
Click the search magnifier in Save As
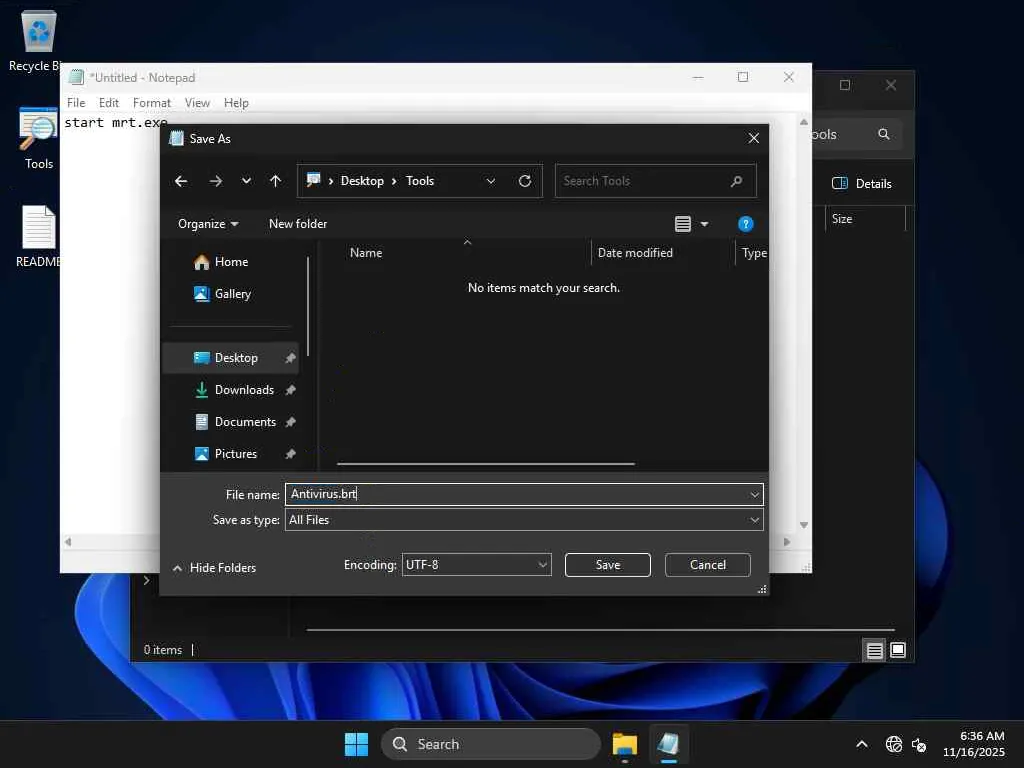click(737, 181)
